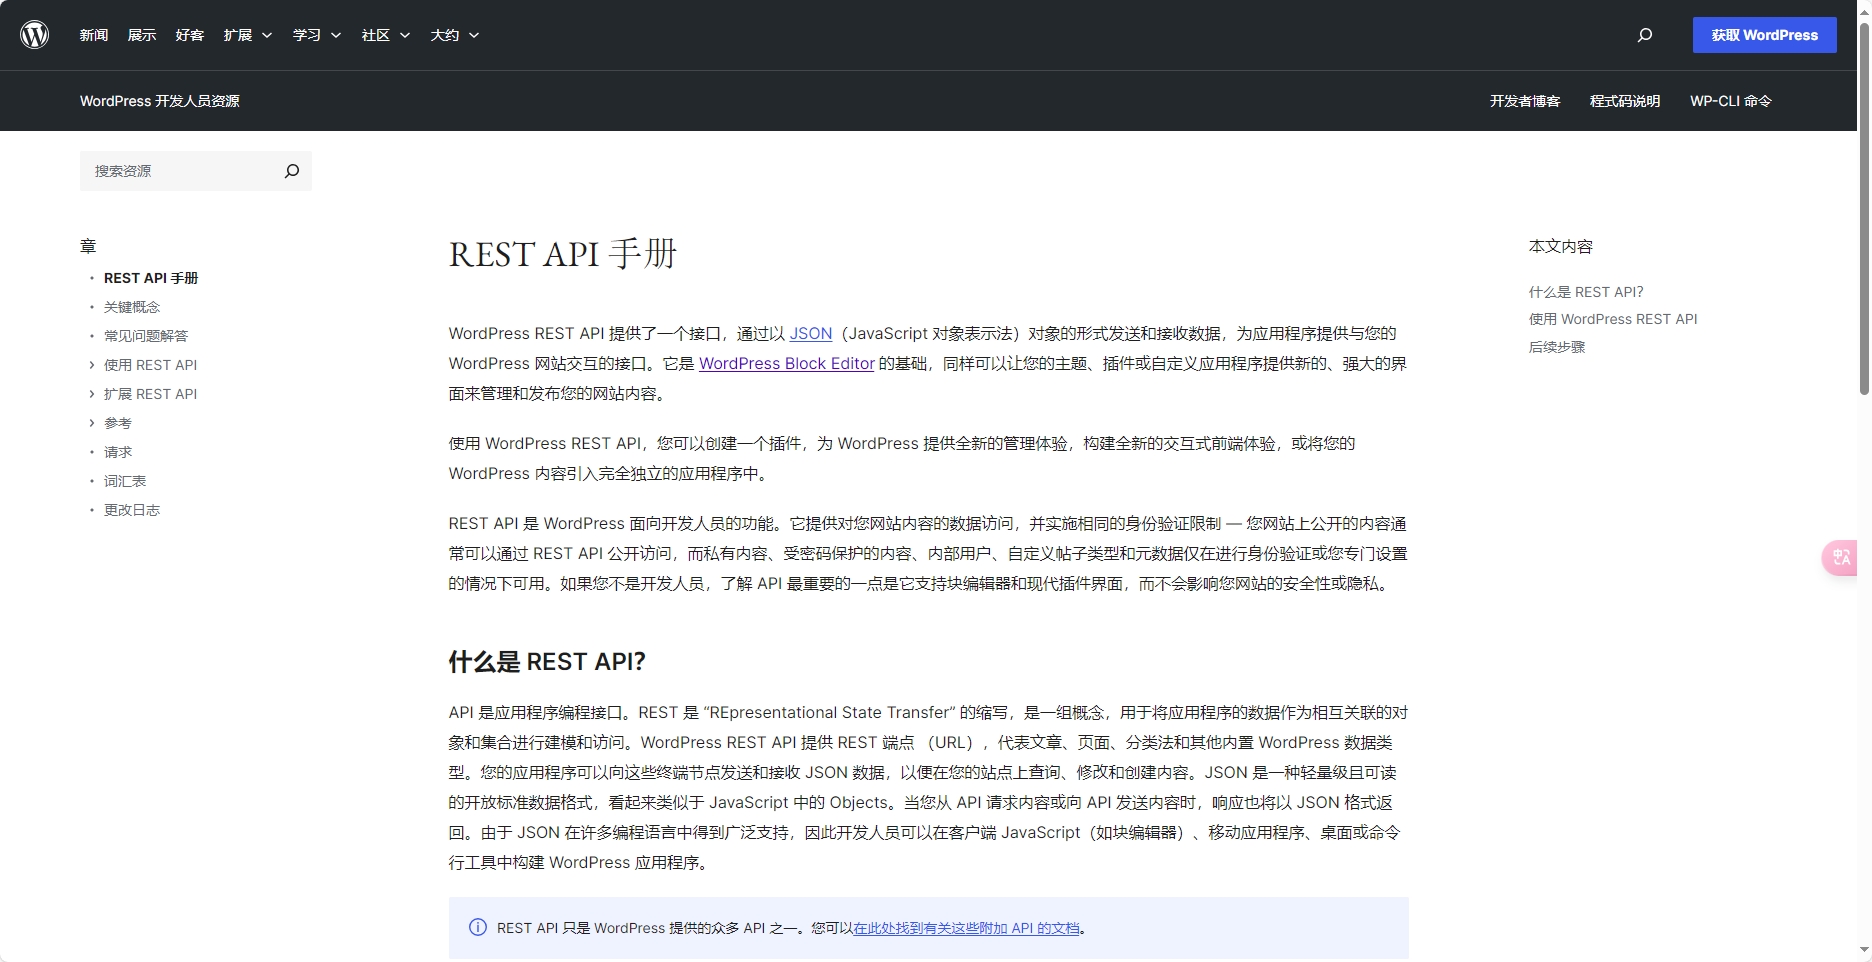Click the REST API 手册 page heading
Screen dimensions: 1872x962
point(563,254)
